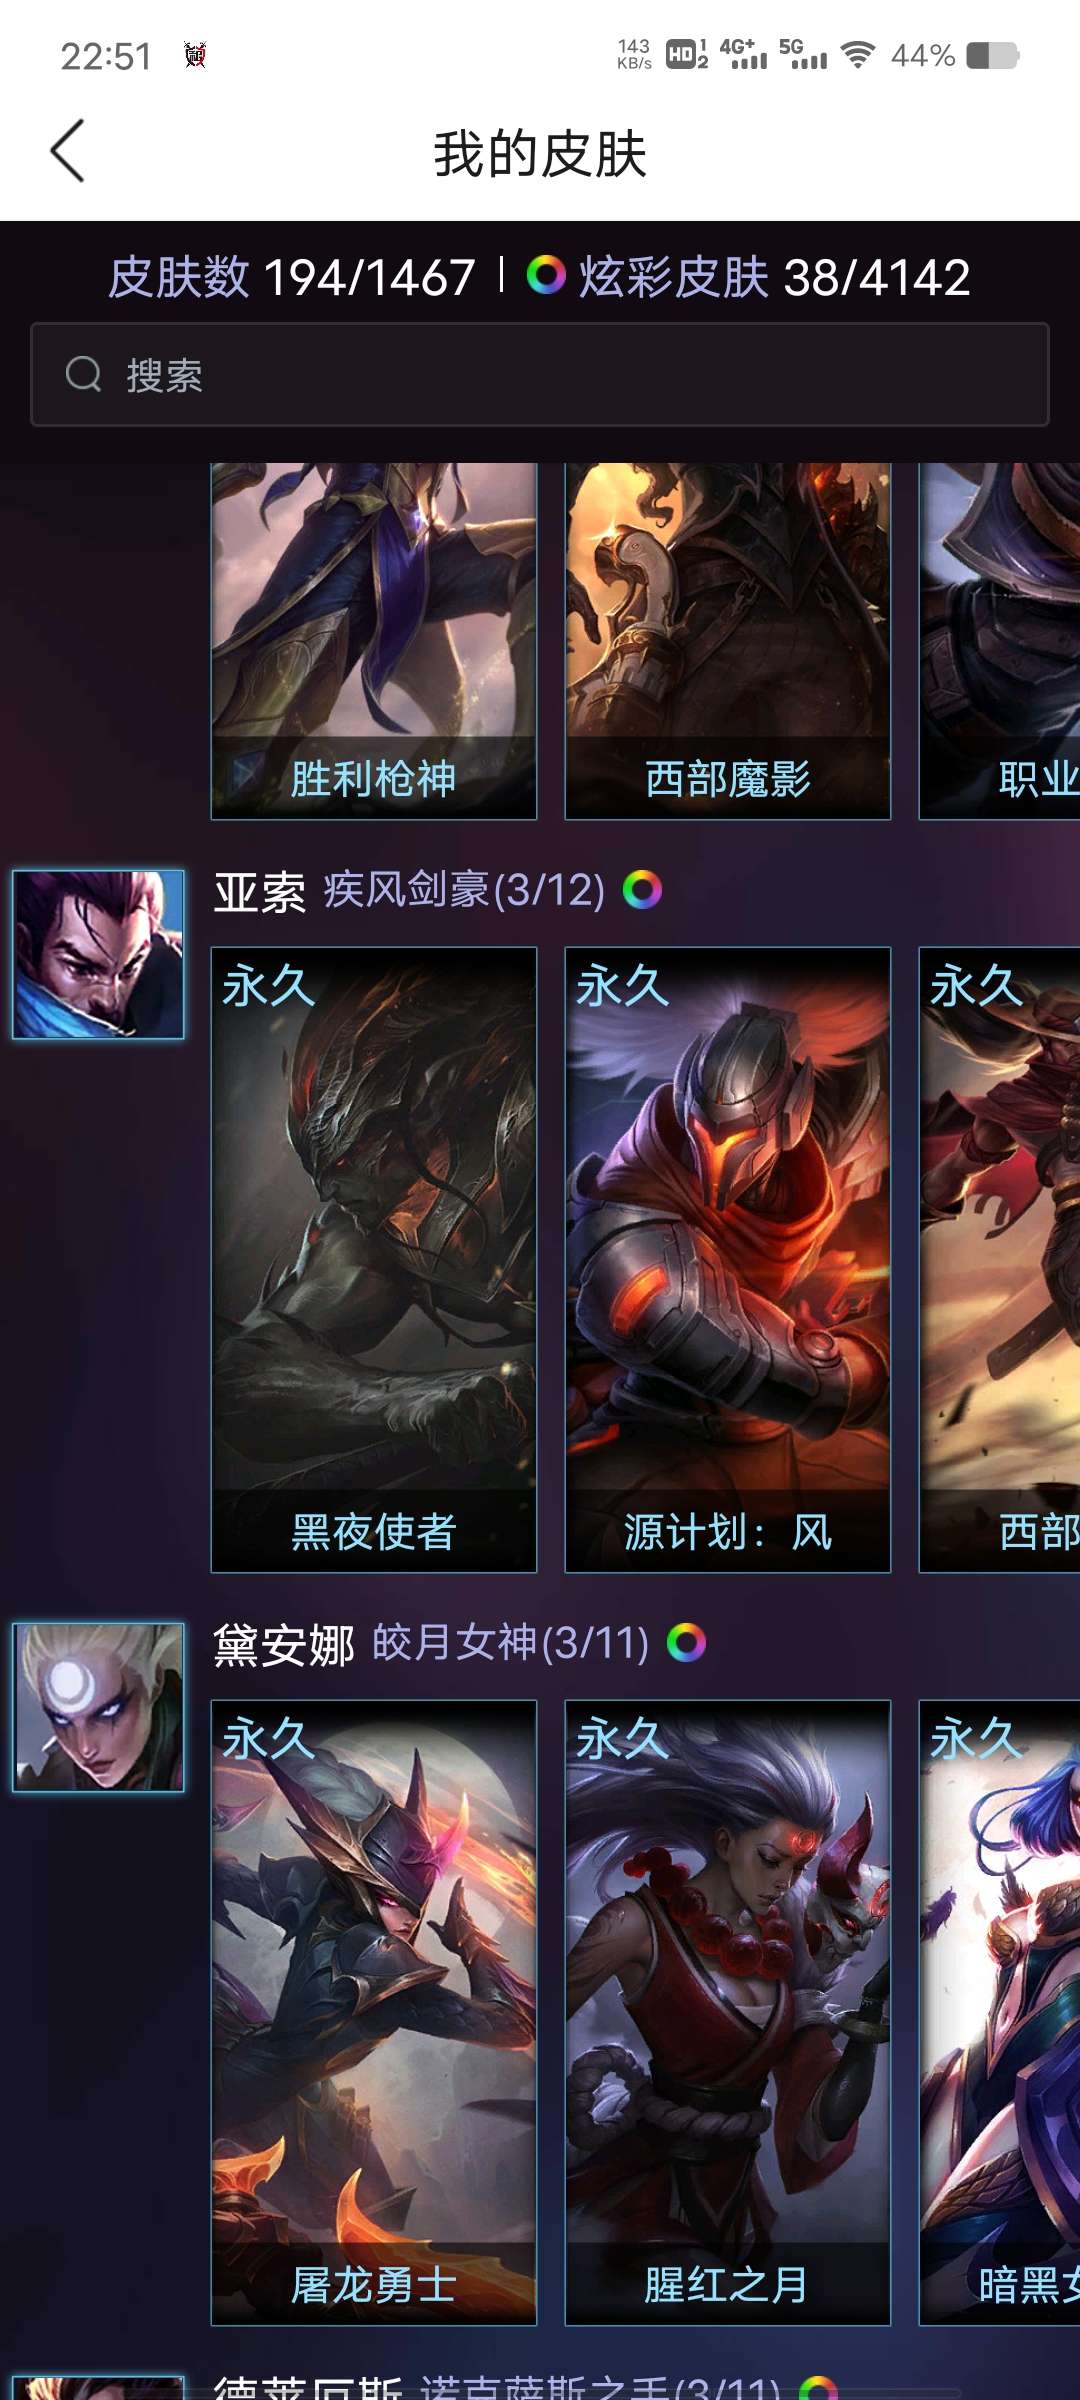This screenshot has width=1080, height=2400.
Task: Tap the chroma ring icon next to 黛安娜
Action: 686,1642
